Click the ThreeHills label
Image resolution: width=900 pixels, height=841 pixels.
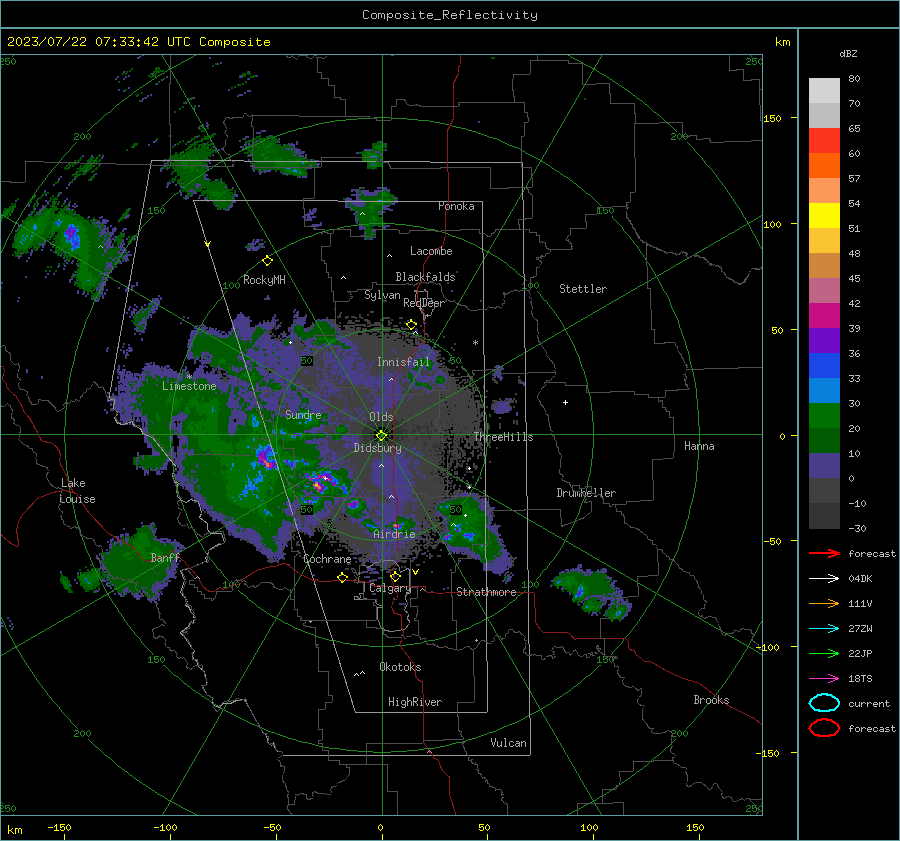[x=503, y=437]
